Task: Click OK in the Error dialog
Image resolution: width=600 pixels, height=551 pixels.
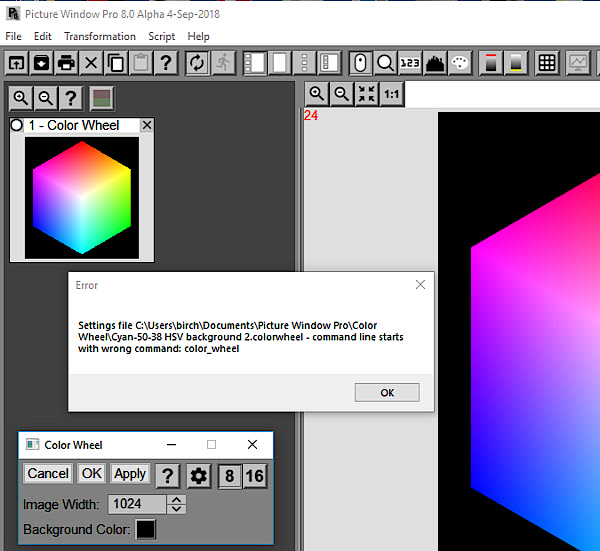Action: pos(387,393)
